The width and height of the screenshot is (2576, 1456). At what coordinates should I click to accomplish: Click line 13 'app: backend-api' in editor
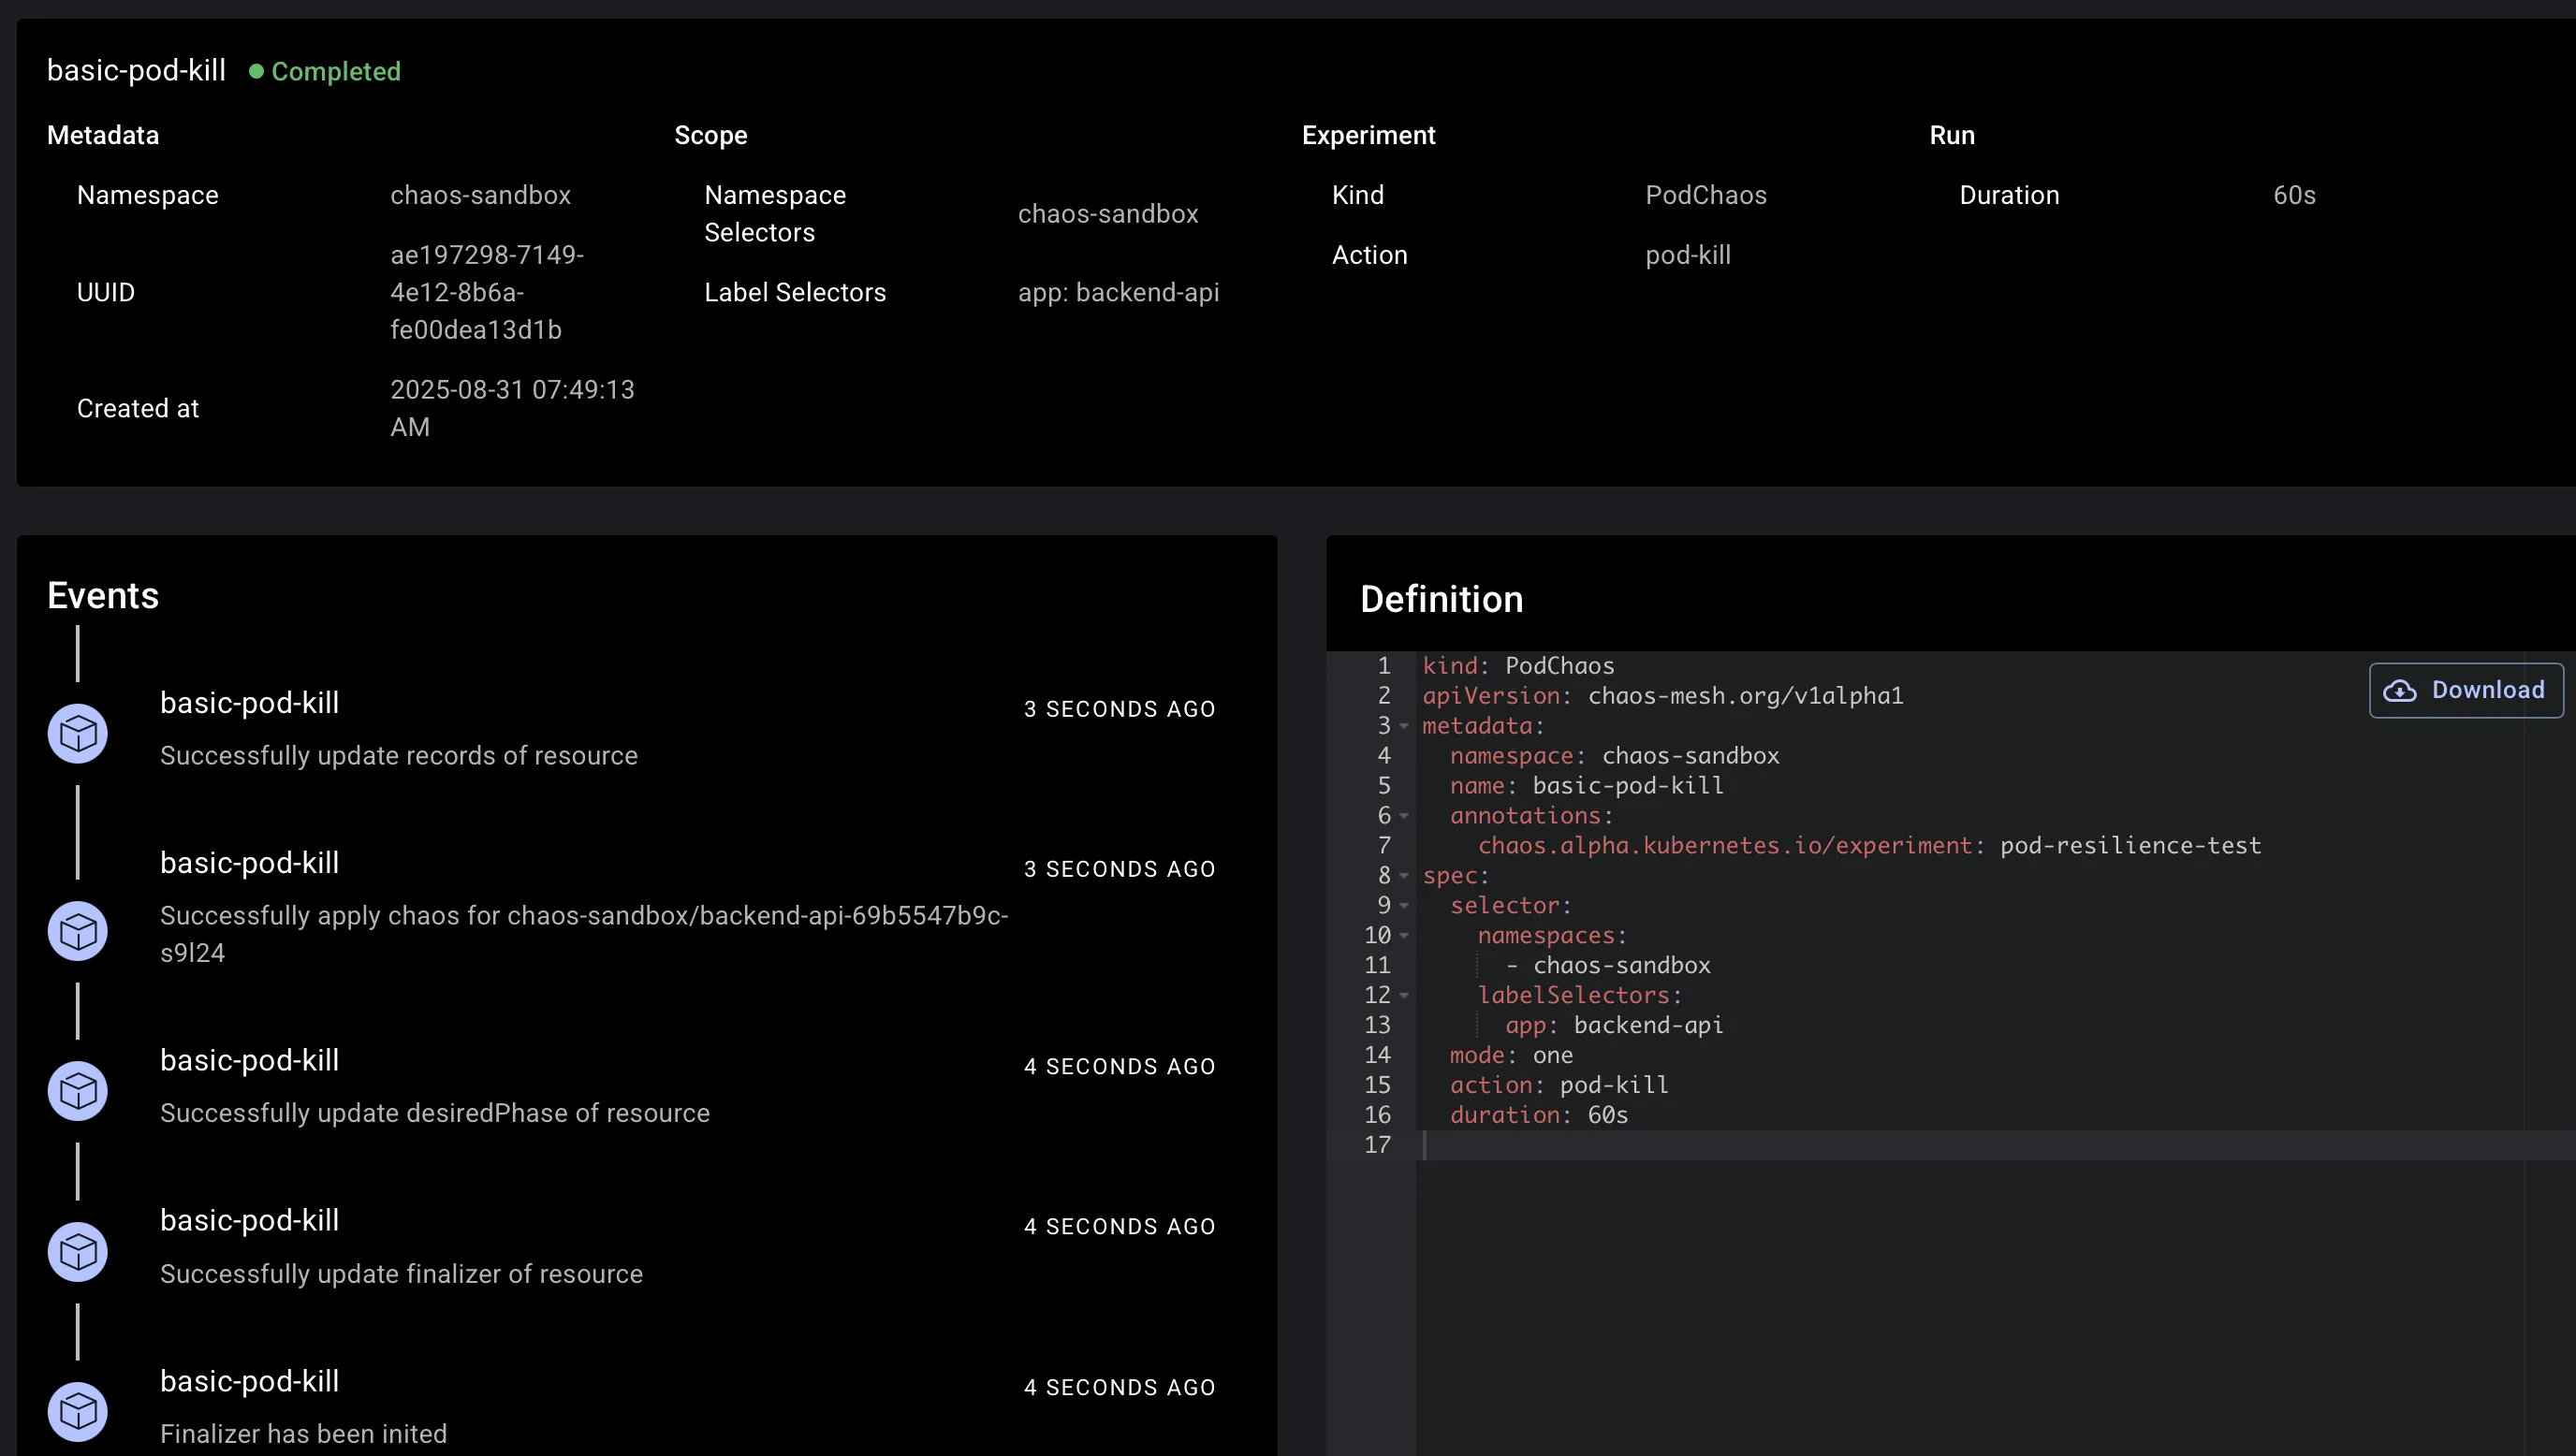(x=1614, y=1026)
